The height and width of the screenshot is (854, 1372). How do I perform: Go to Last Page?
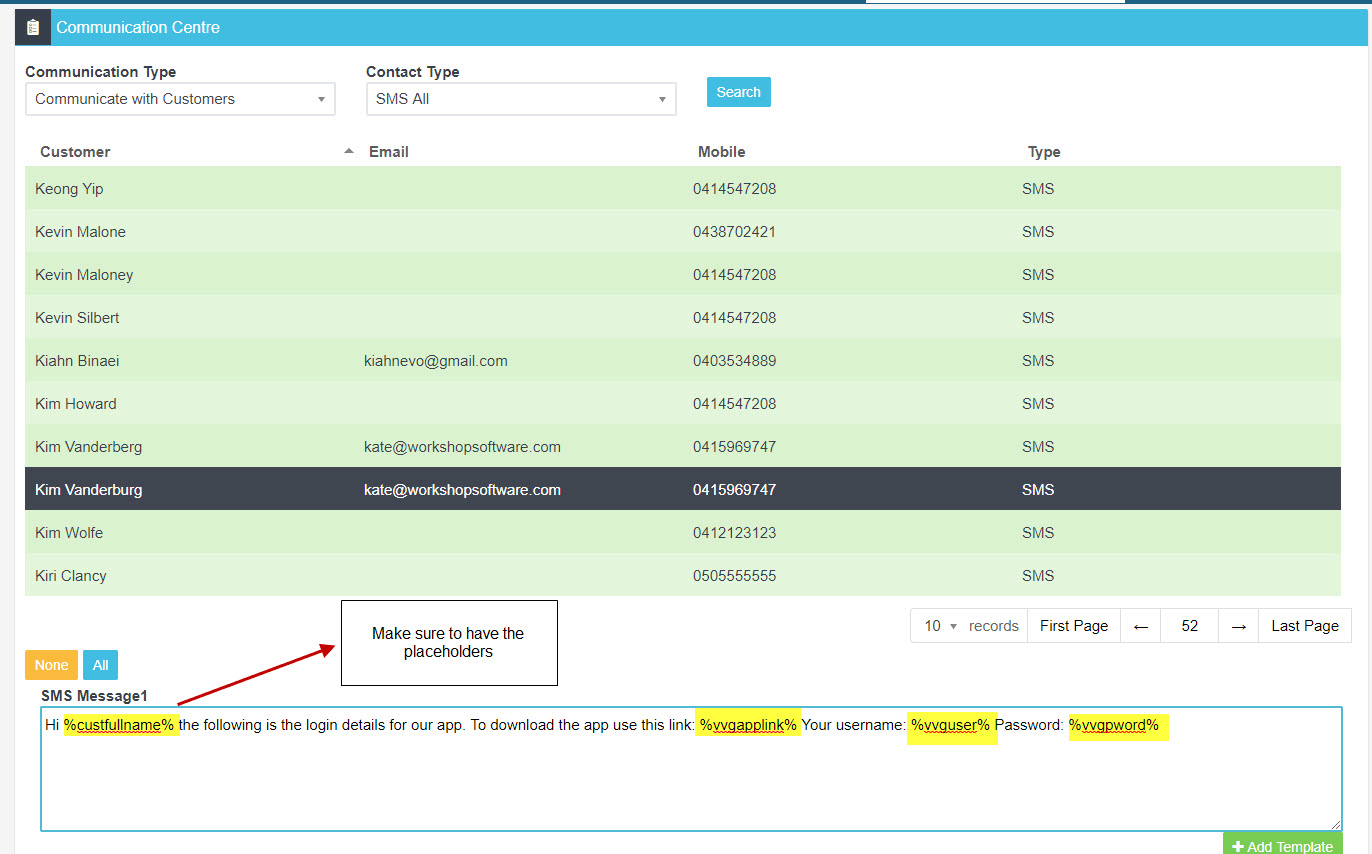tap(1305, 626)
